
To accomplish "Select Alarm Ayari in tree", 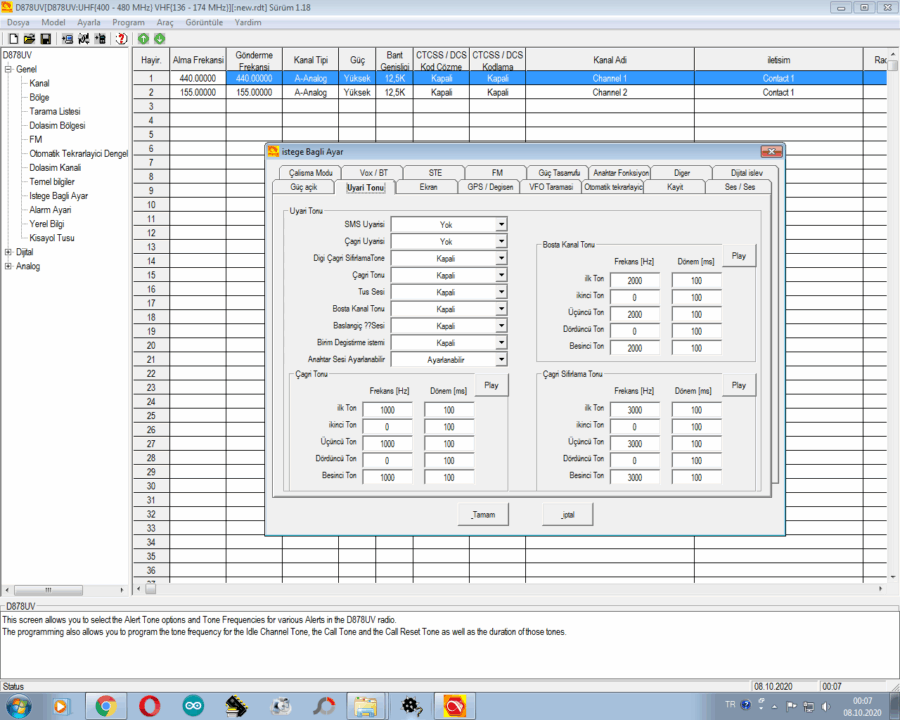I will pyautogui.click(x=51, y=210).
